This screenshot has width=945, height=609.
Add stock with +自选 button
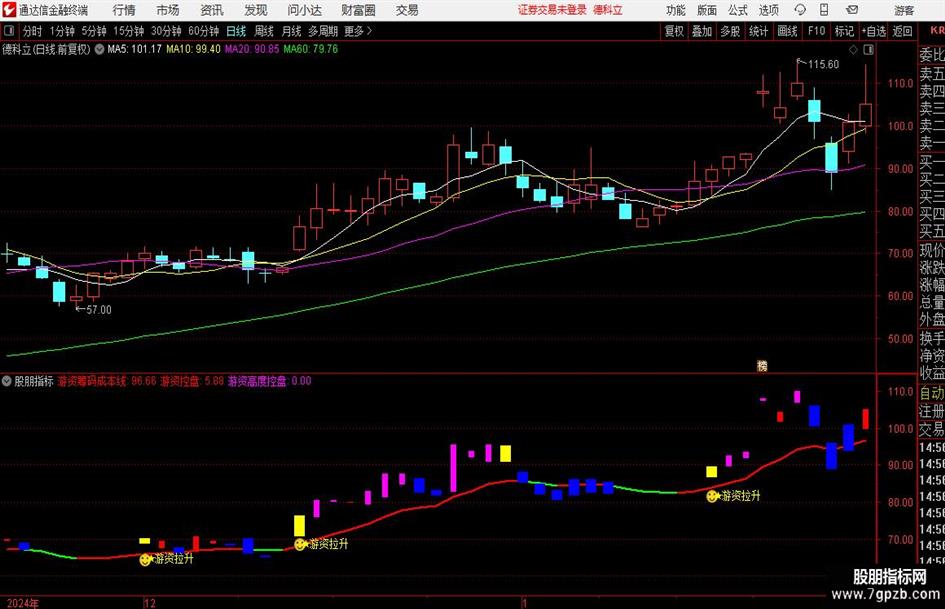(874, 31)
